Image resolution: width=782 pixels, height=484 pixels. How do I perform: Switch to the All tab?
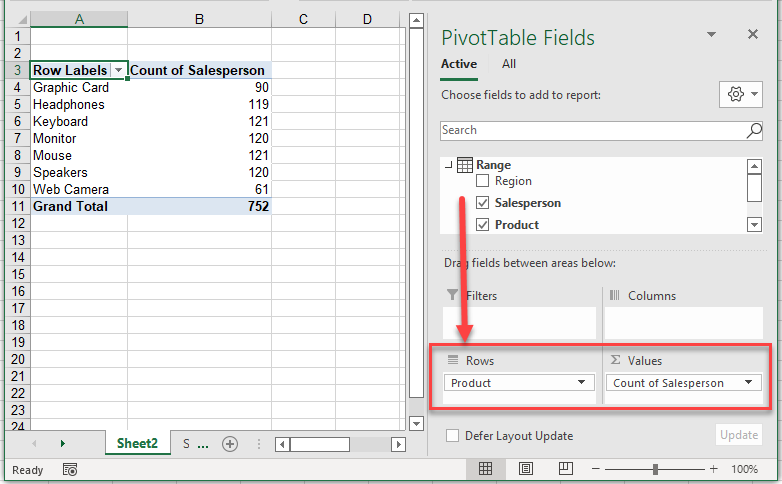pos(509,64)
